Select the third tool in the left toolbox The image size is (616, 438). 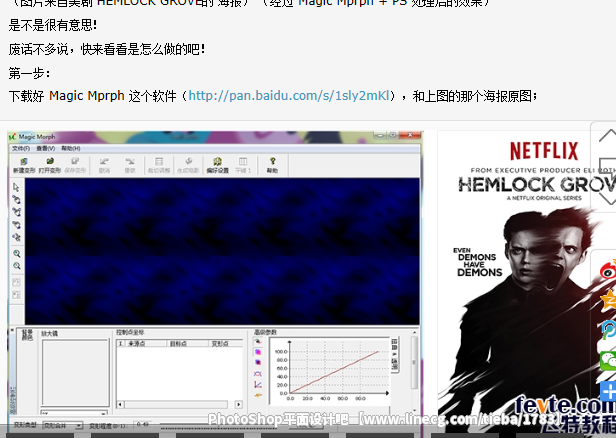(x=16, y=212)
